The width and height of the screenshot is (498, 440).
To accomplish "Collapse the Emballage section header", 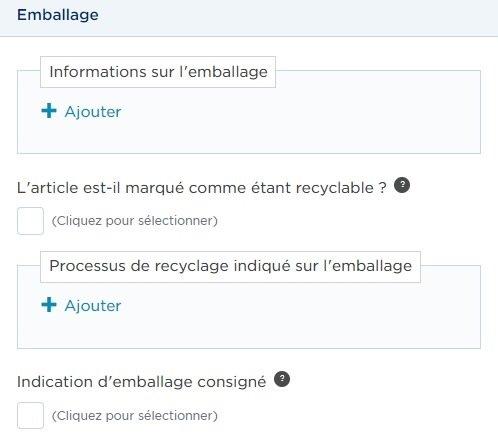I will point(58,15).
